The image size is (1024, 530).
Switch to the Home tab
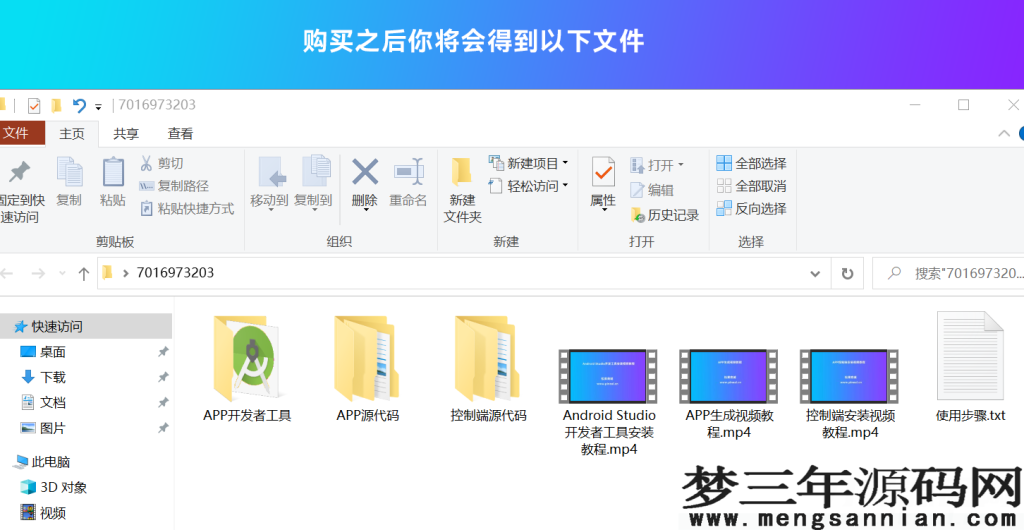(72, 134)
